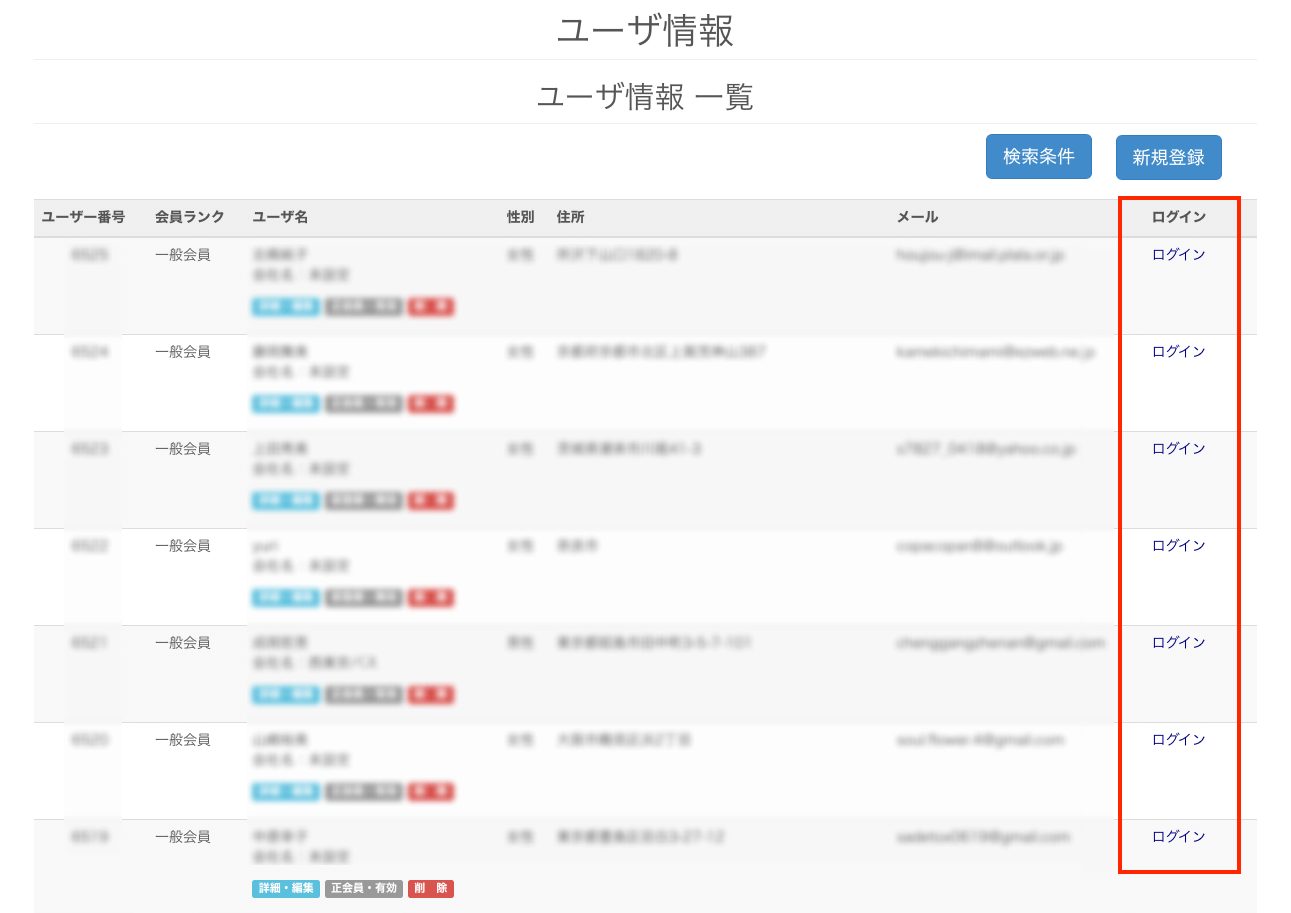Open ログイン link in the fifth user row
Image resolution: width=1291 pixels, height=913 pixels.
click(1178, 643)
